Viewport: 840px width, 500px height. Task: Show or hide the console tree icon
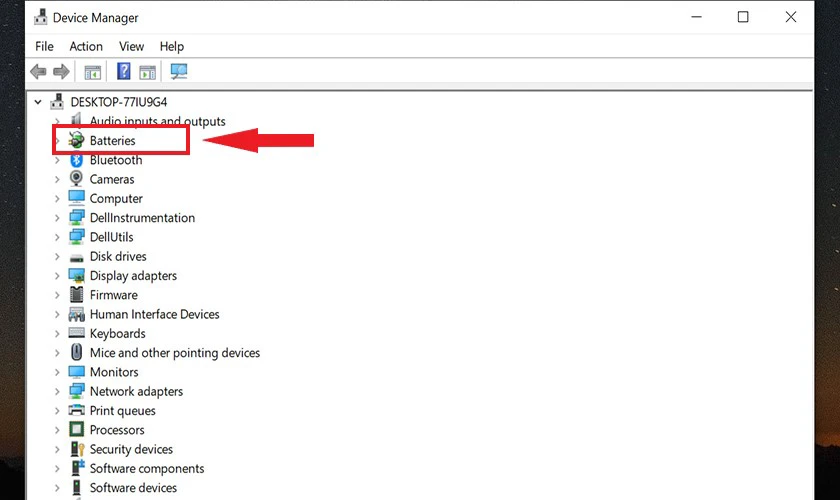[x=93, y=72]
